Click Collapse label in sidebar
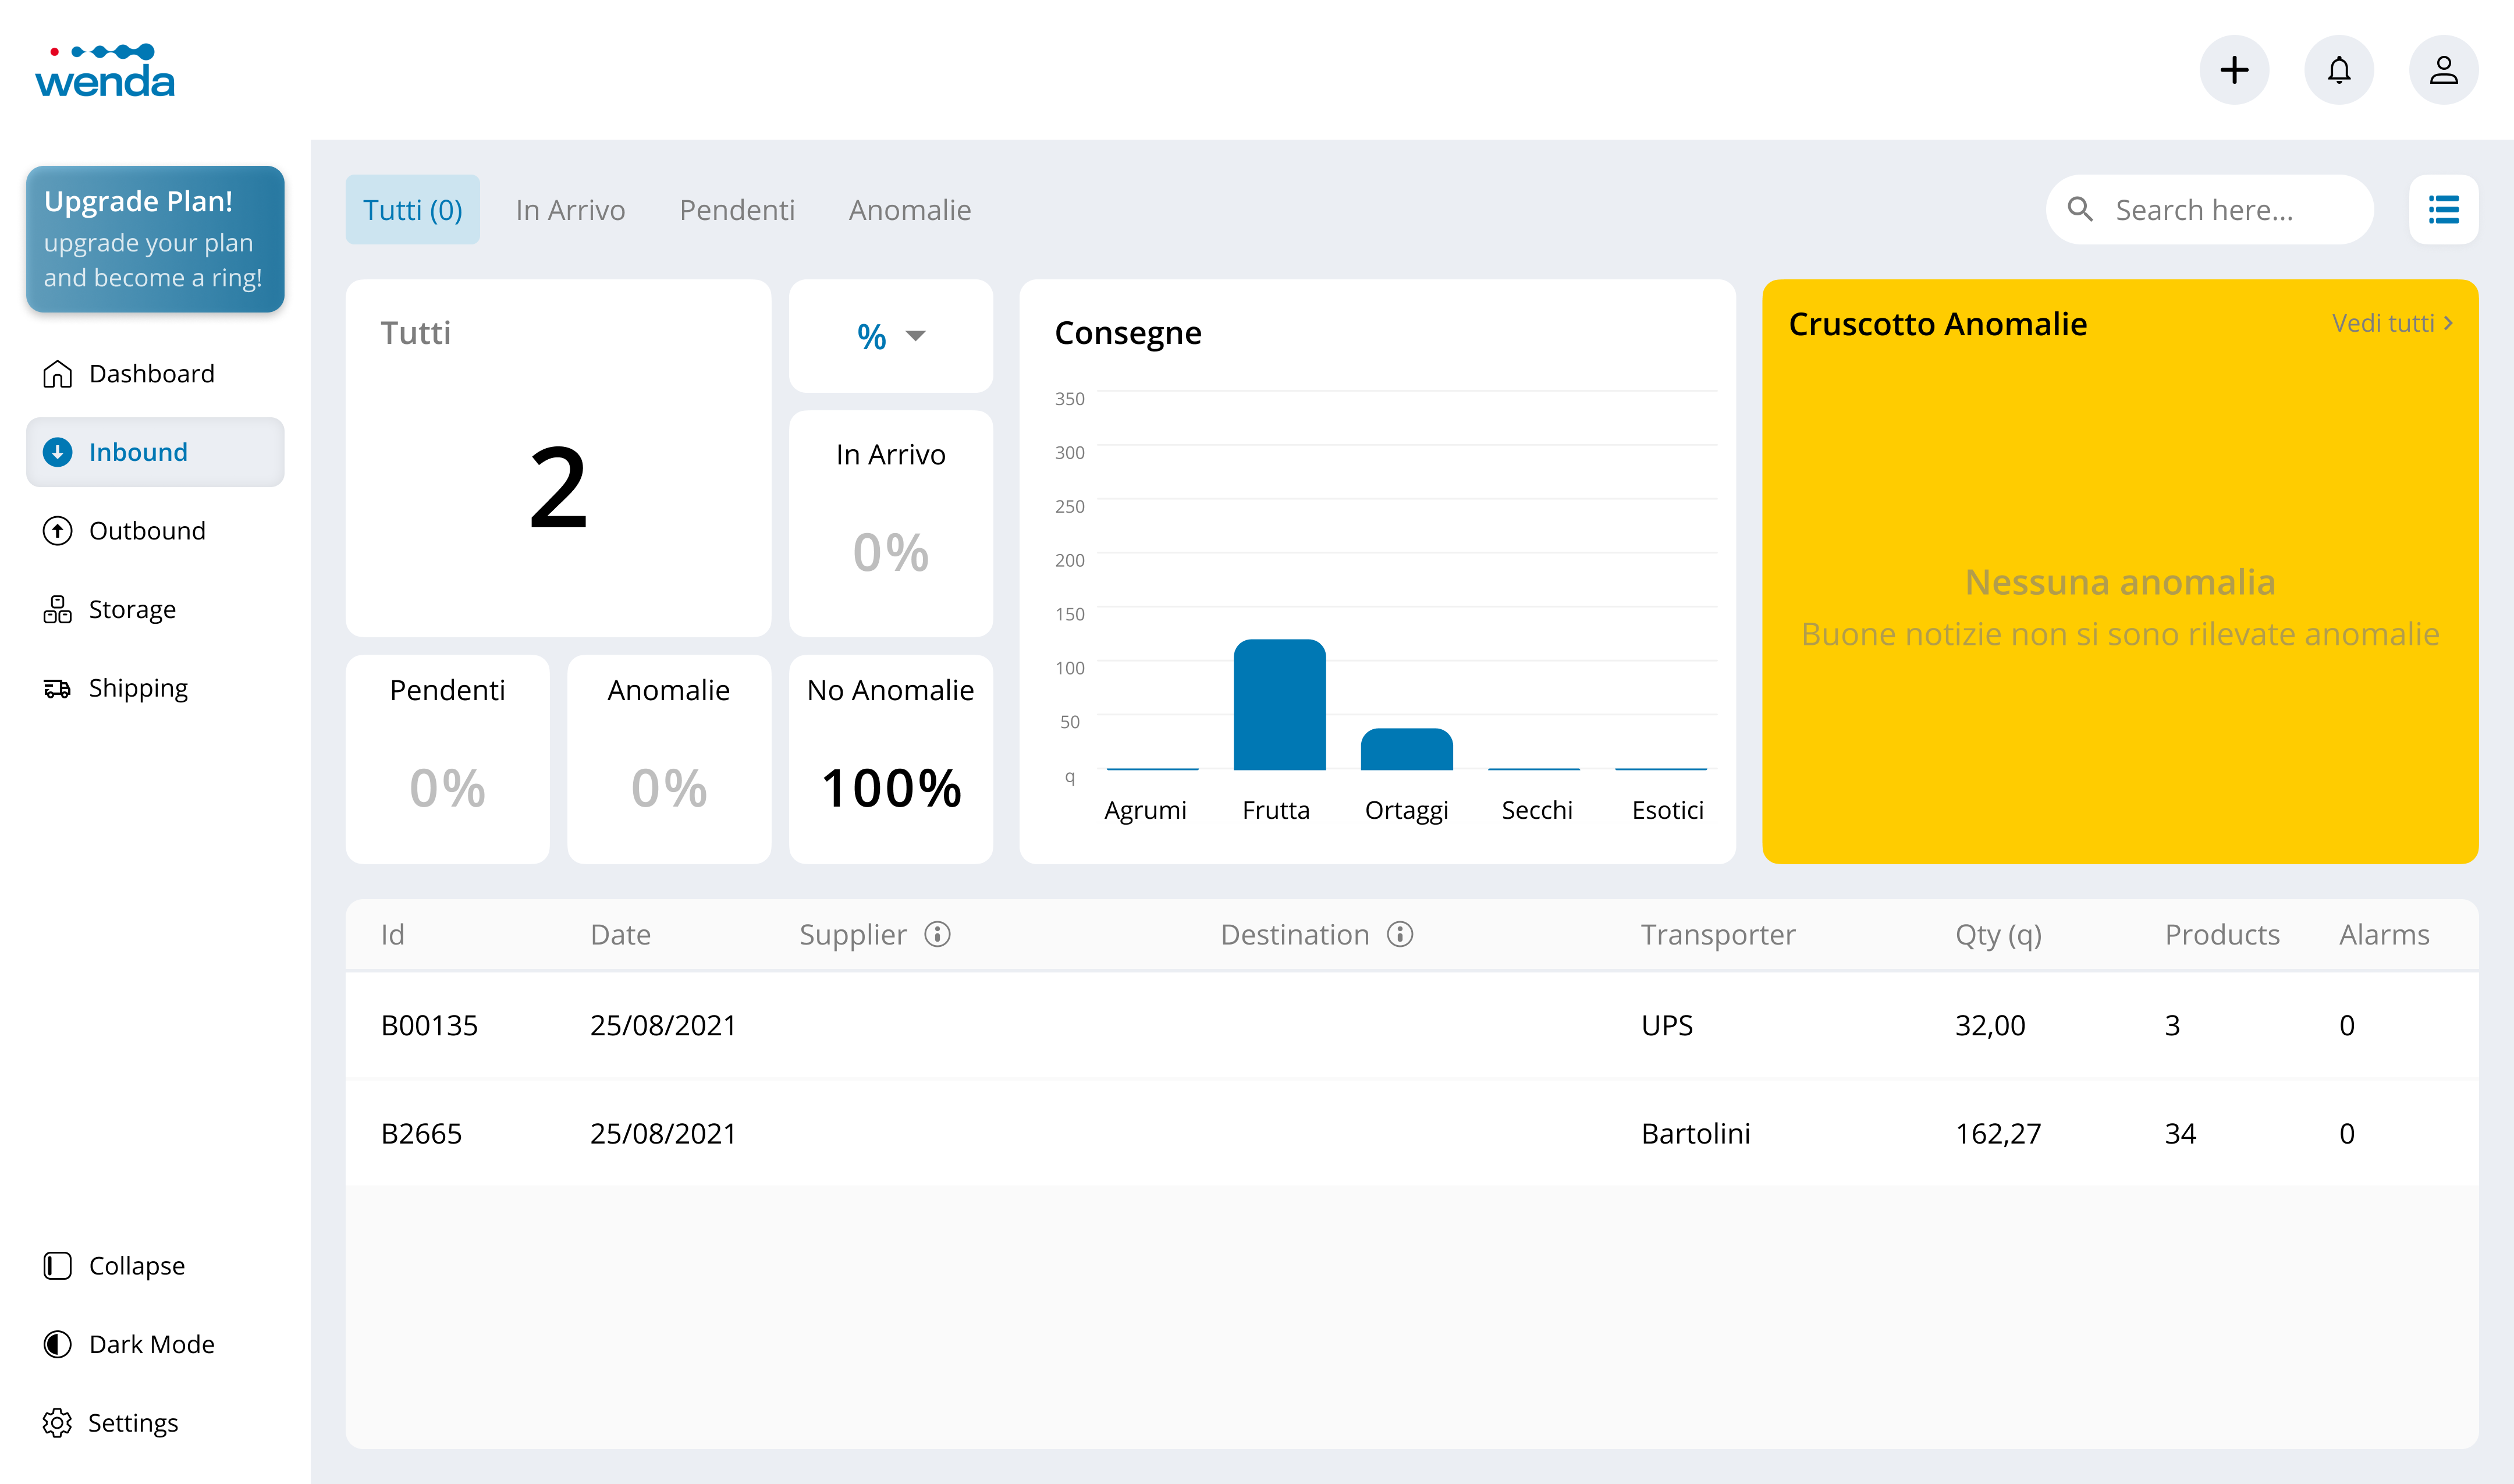 coord(137,1266)
